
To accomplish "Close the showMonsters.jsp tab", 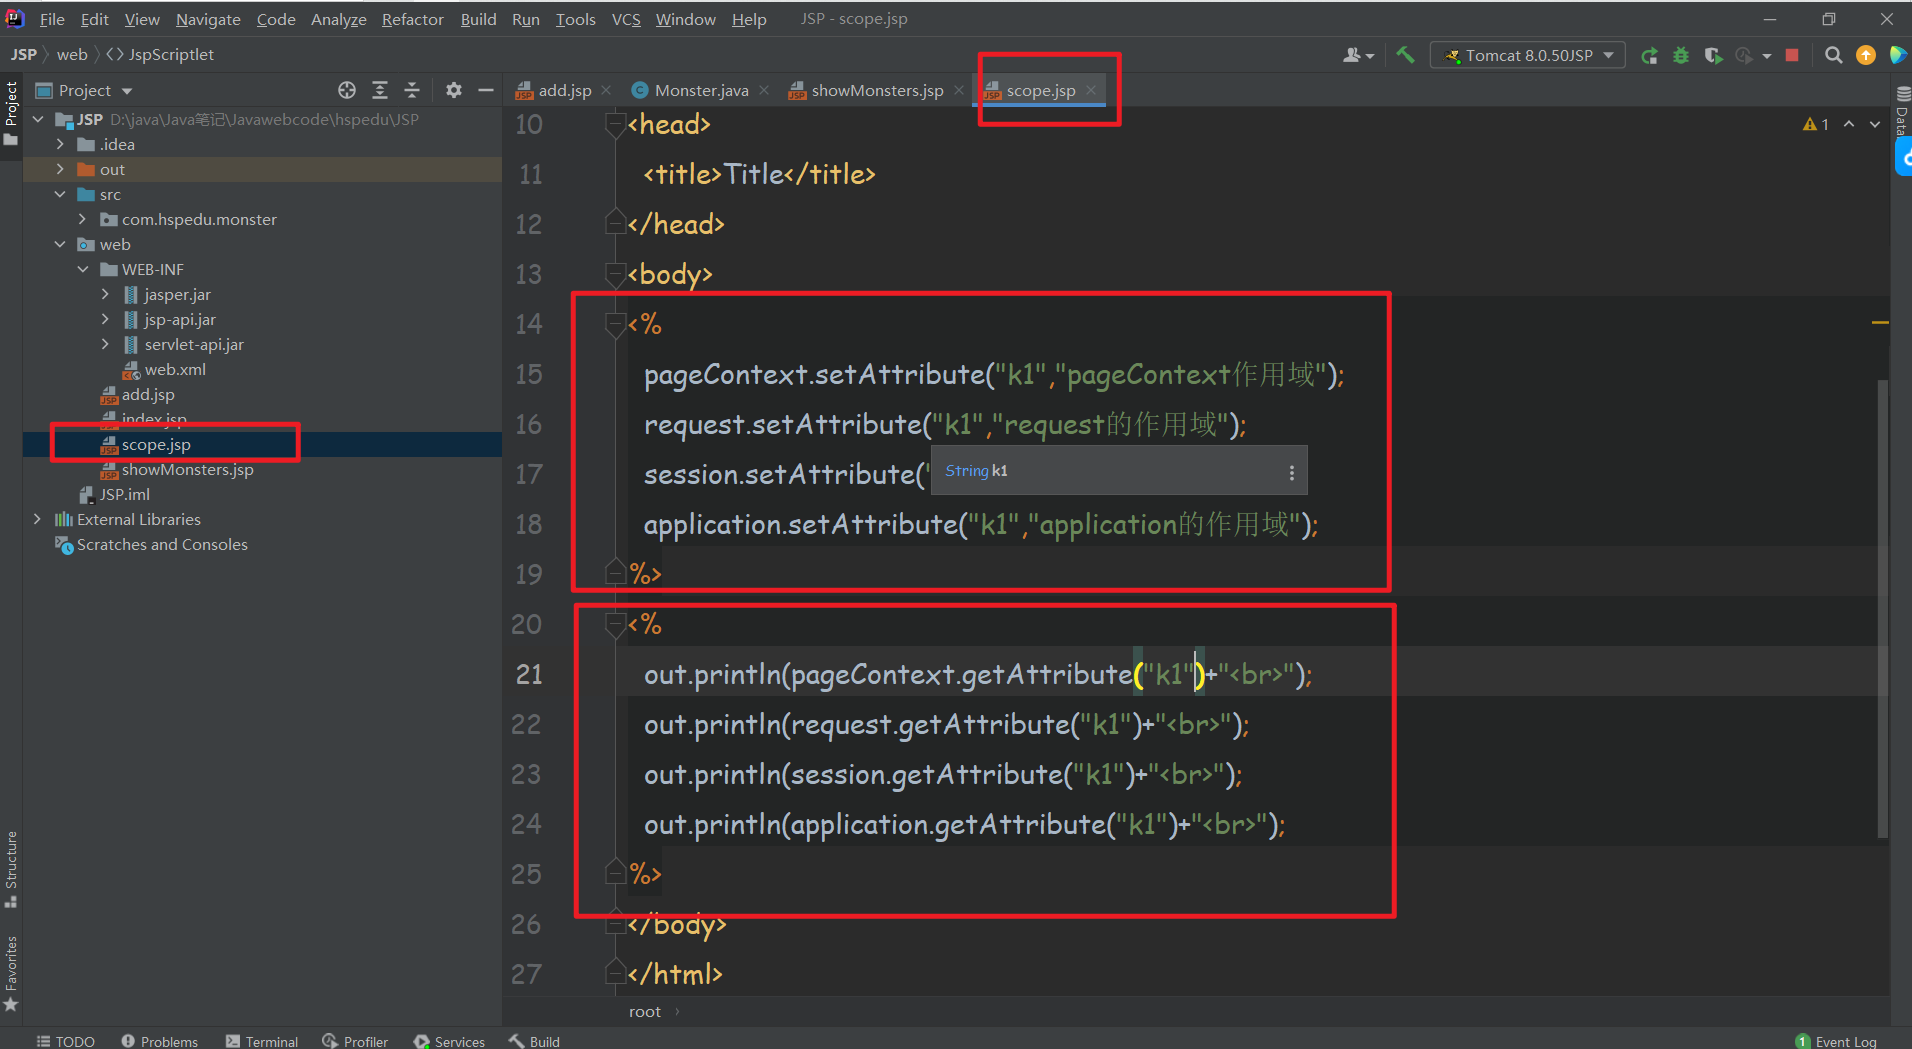I will coord(959,90).
